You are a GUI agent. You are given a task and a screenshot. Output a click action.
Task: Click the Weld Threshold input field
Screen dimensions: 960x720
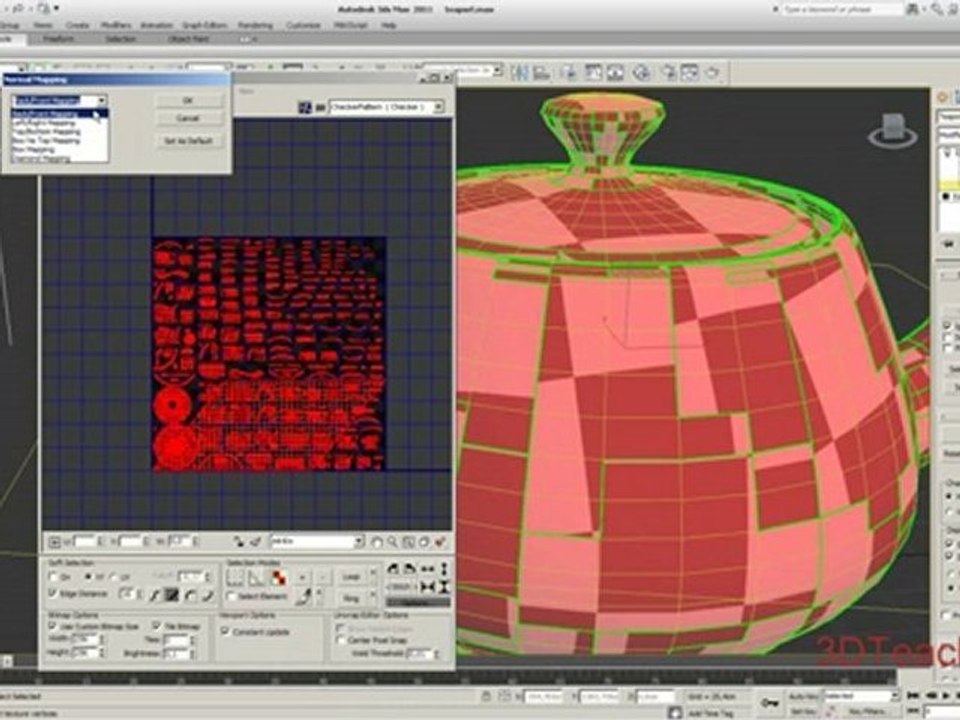pos(419,654)
